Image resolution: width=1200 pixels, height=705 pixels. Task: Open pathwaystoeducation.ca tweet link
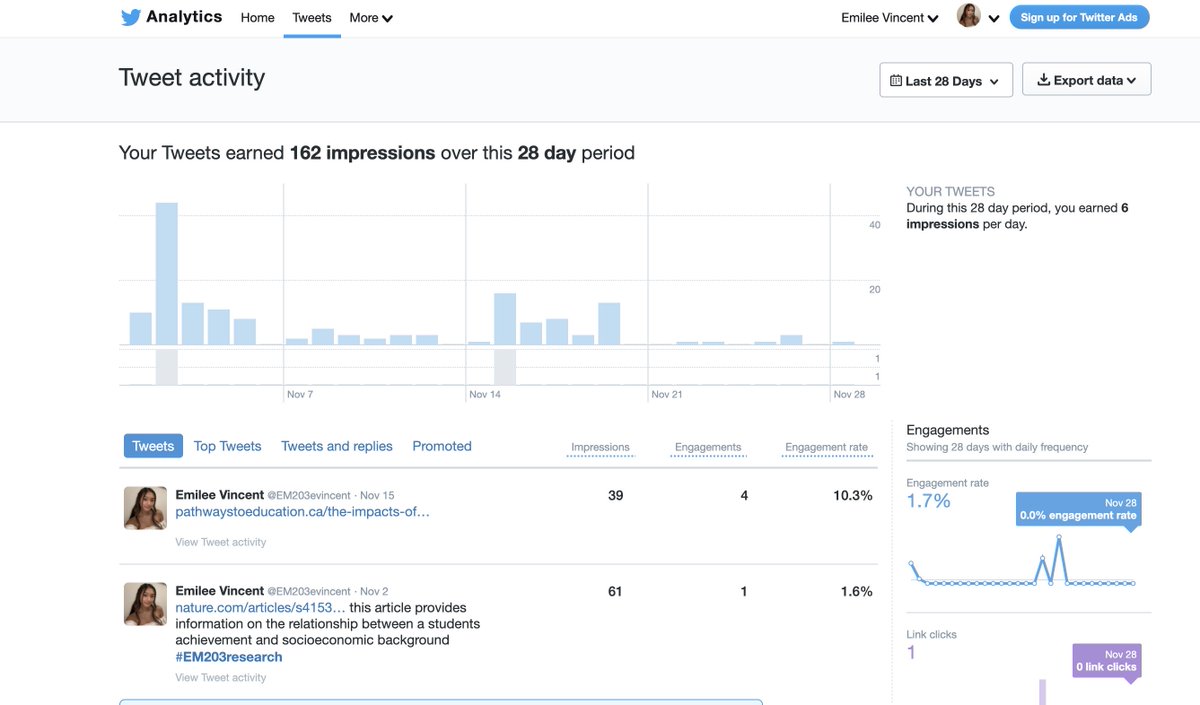click(x=302, y=511)
